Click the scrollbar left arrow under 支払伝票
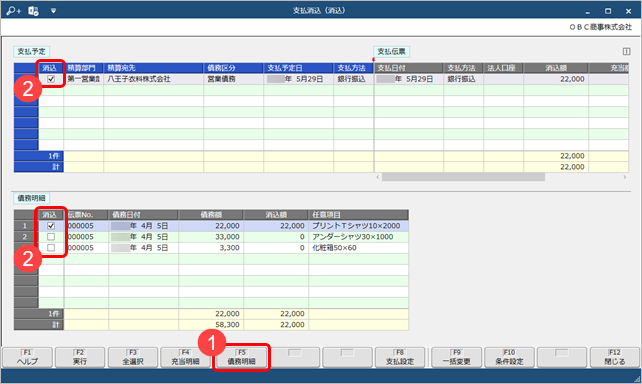 378,177
